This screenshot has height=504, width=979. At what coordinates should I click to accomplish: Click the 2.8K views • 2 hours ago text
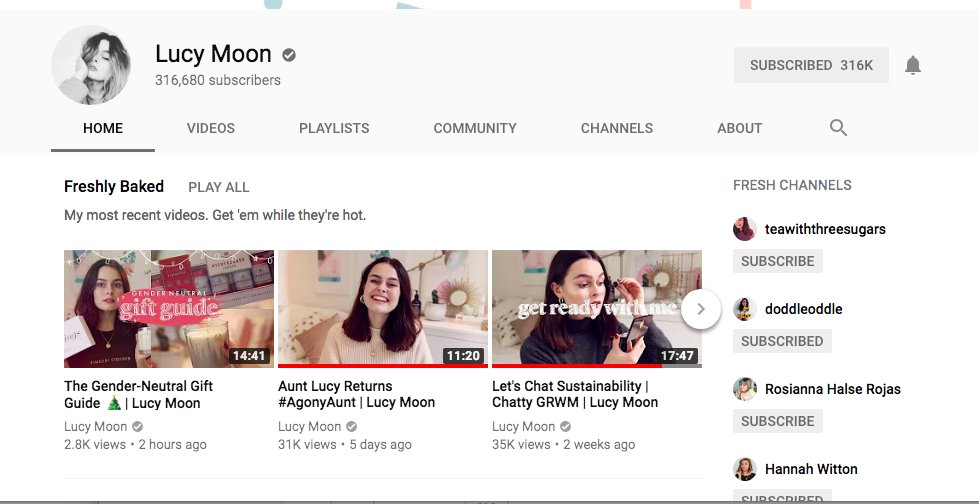(x=135, y=445)
